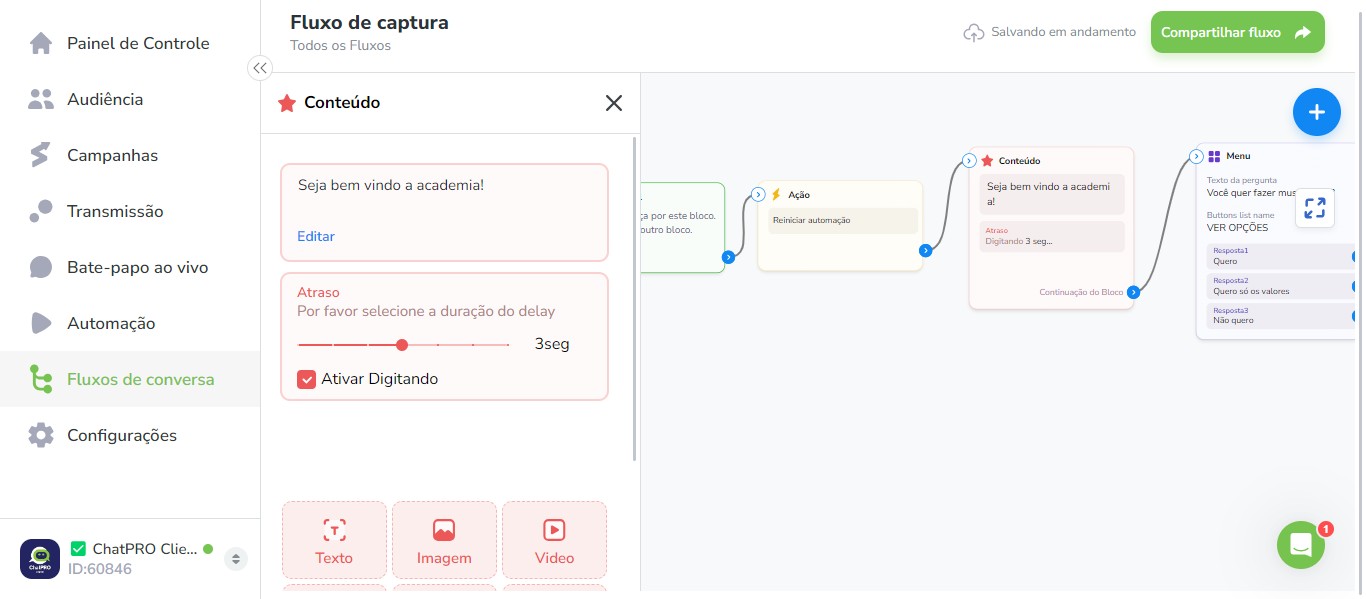Open Configurações menu item
The image size is (1366, 599).
[x=130, y=435]
